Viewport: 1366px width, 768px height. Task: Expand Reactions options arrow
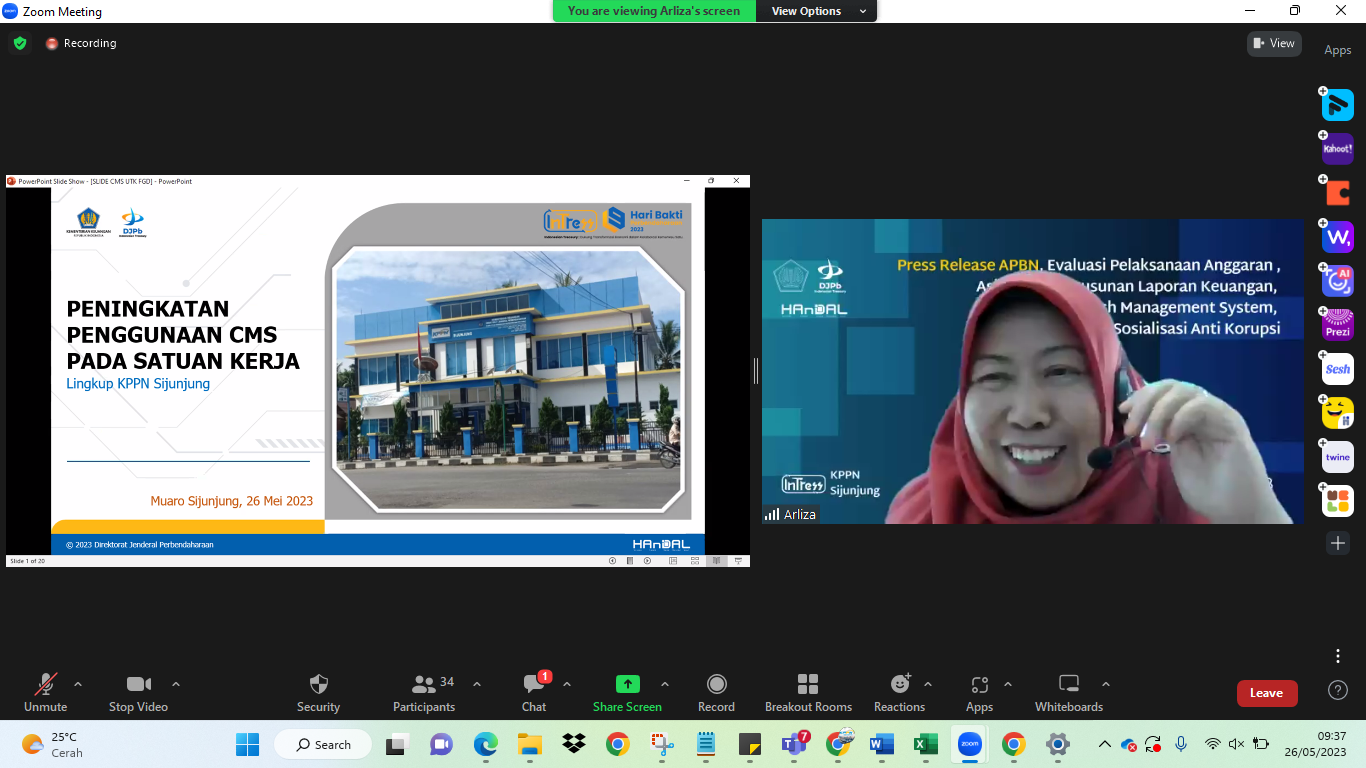point(928,684)
